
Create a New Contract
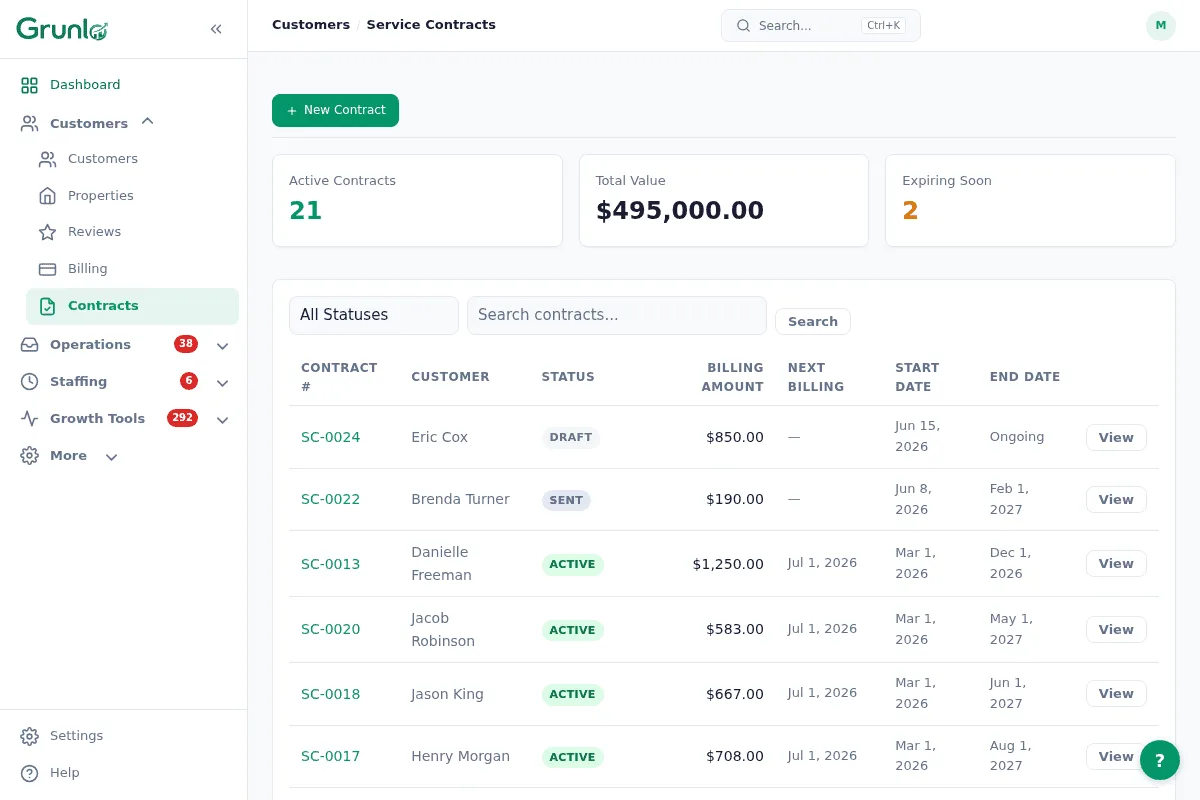pos(335,110)
